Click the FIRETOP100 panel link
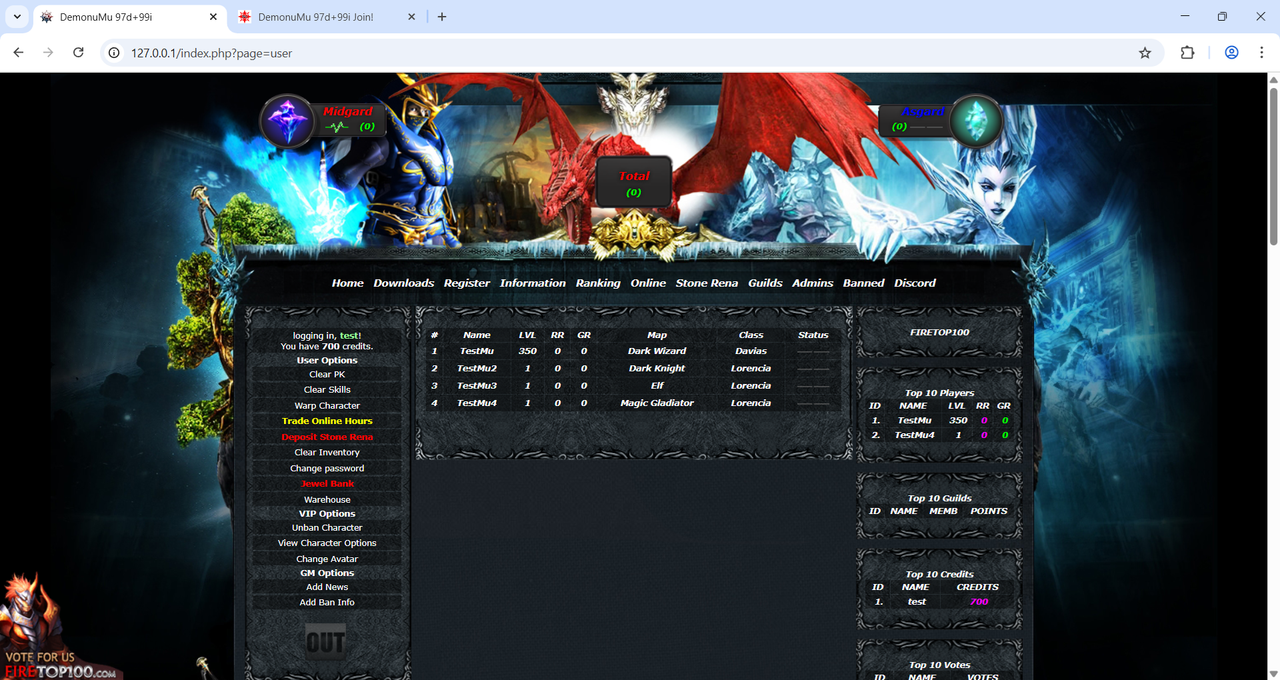Screen dimensions: 1280x680 (x=939, y=333)
